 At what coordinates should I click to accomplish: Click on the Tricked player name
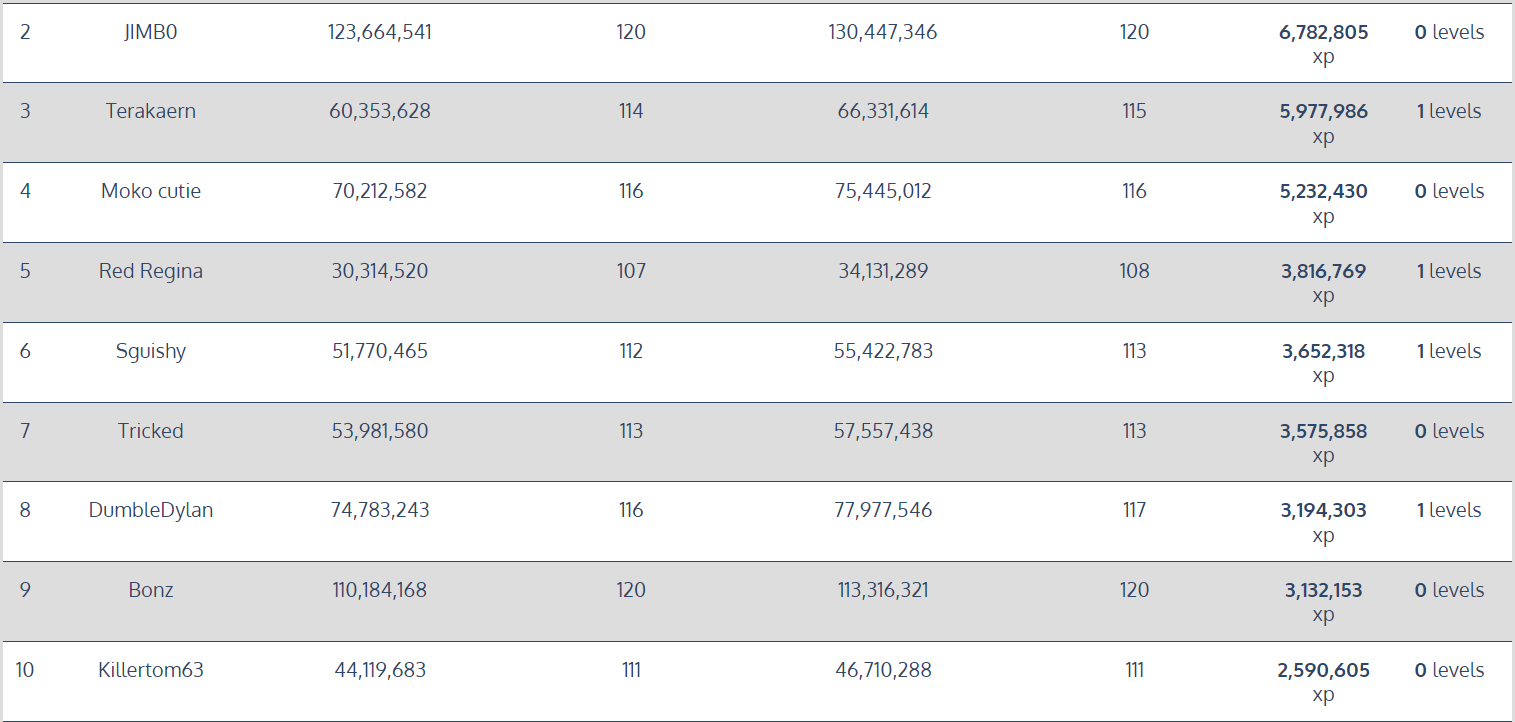[x=151, y=431]
